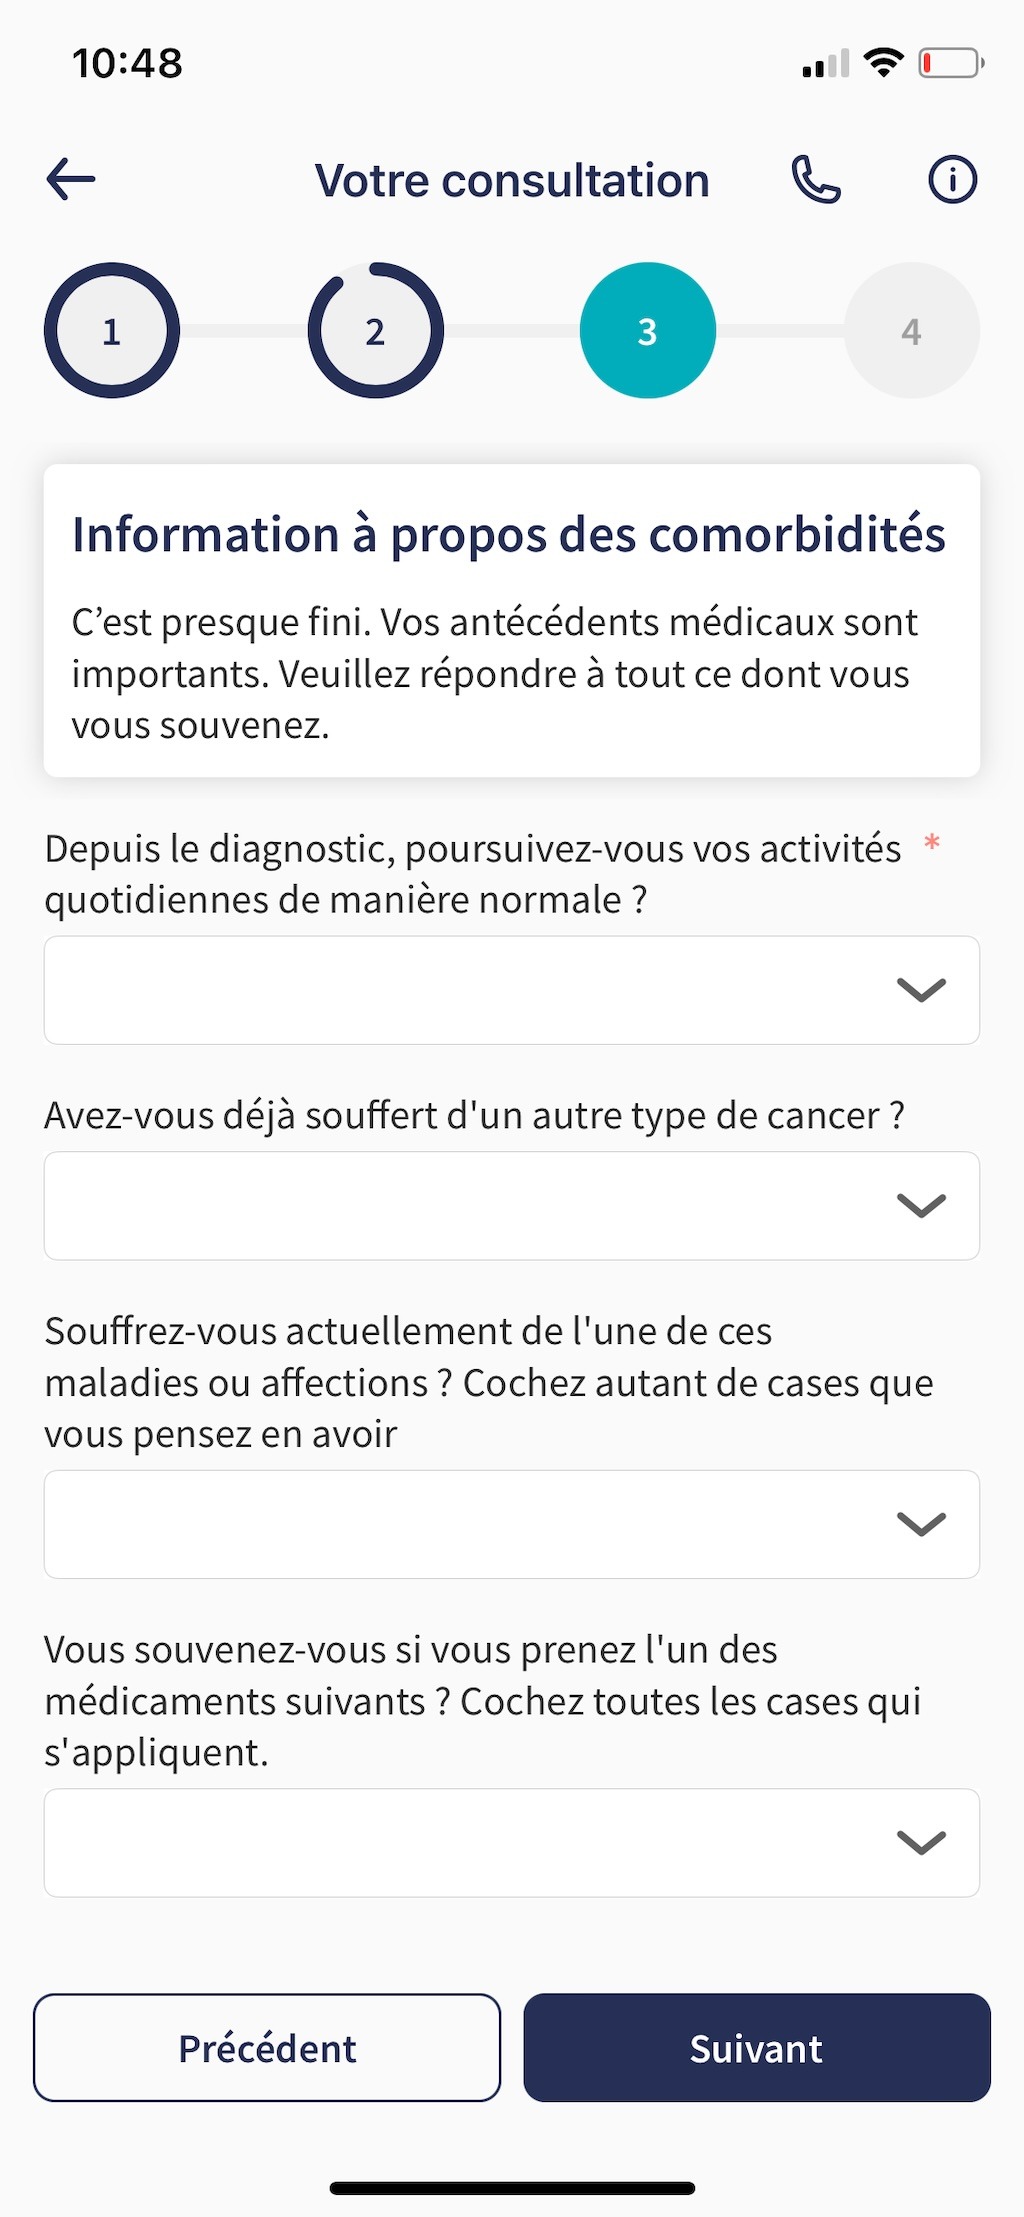Tap the cellular signal bars icon

[825, 64]
